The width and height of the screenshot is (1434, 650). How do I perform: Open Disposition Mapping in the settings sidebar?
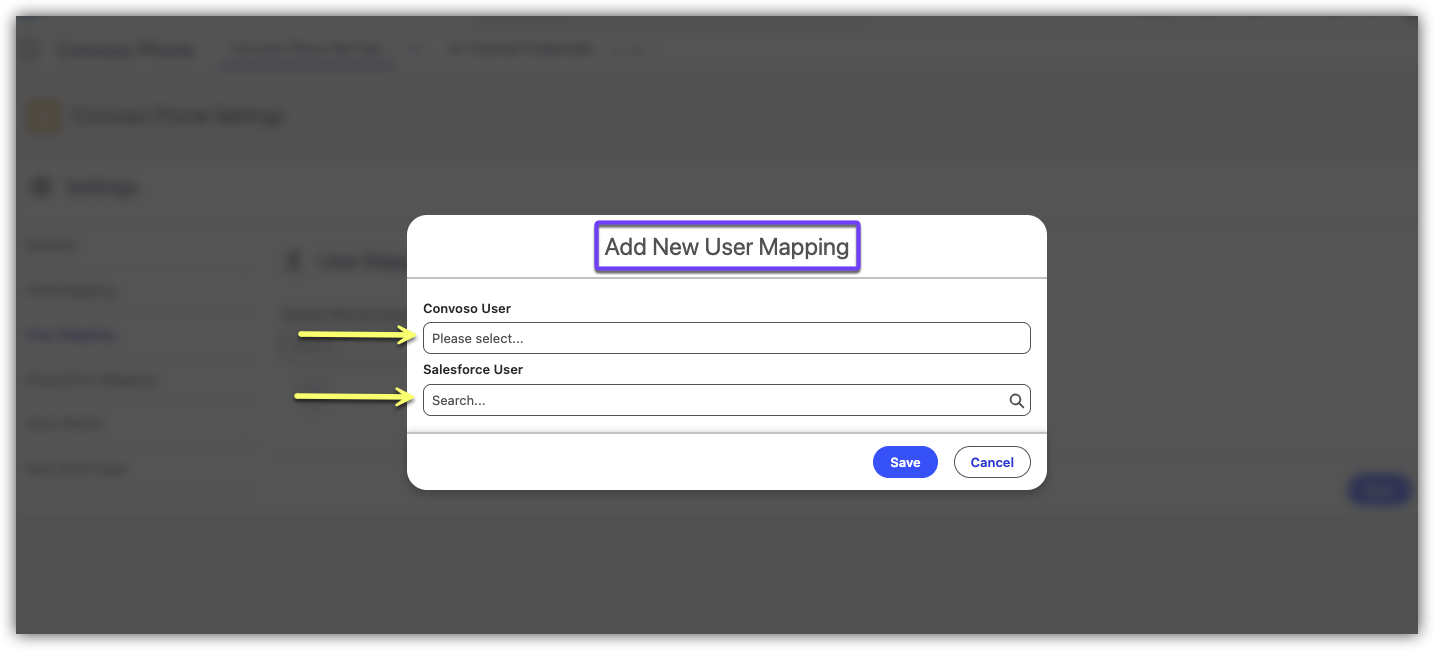(91, 379)
